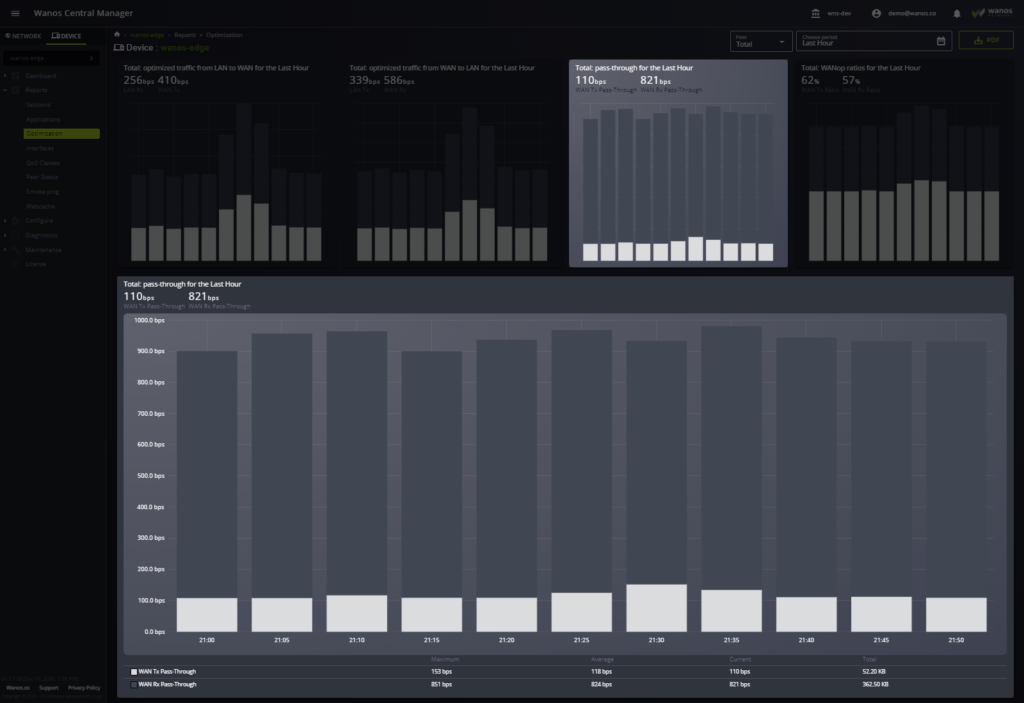Open the hamburger navigation menu

coord(15,13)
